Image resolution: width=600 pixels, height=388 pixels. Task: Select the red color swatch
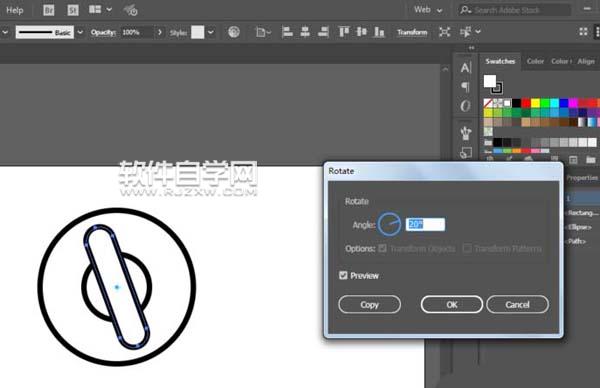(x=526, y=103)
